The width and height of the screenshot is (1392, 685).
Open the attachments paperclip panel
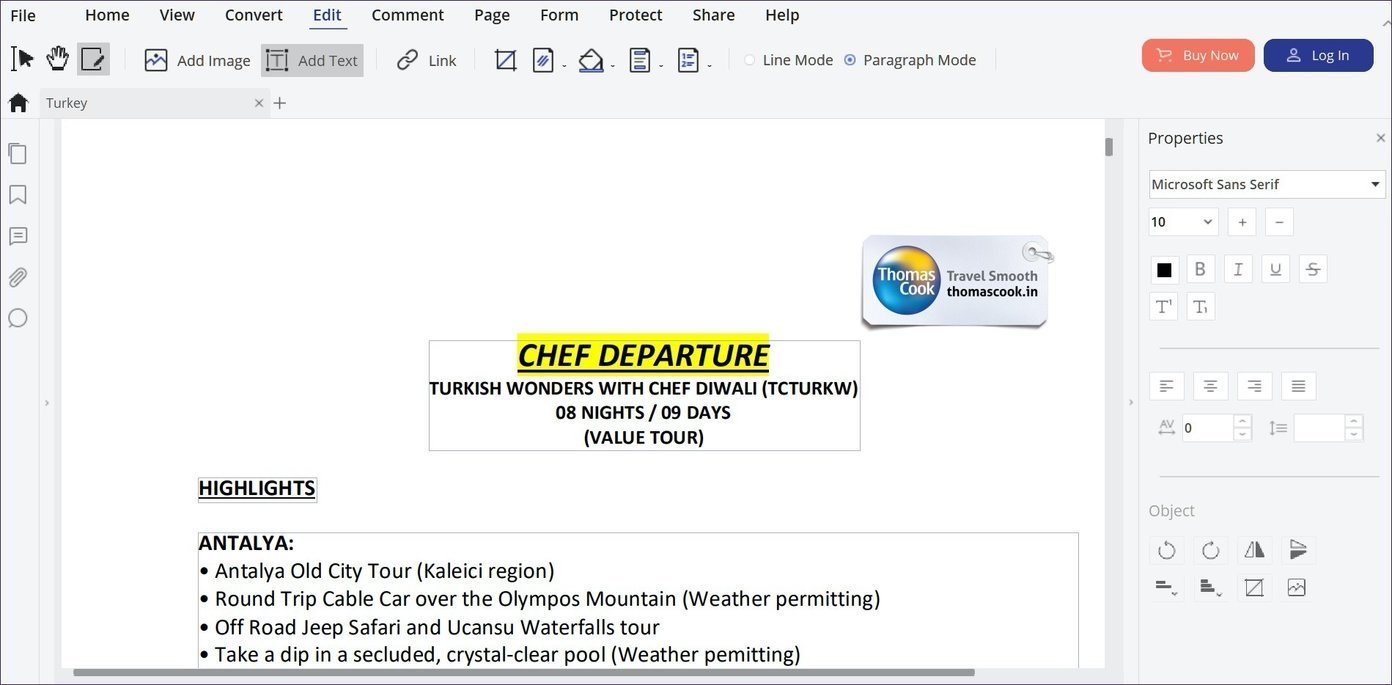coord(17,277)
